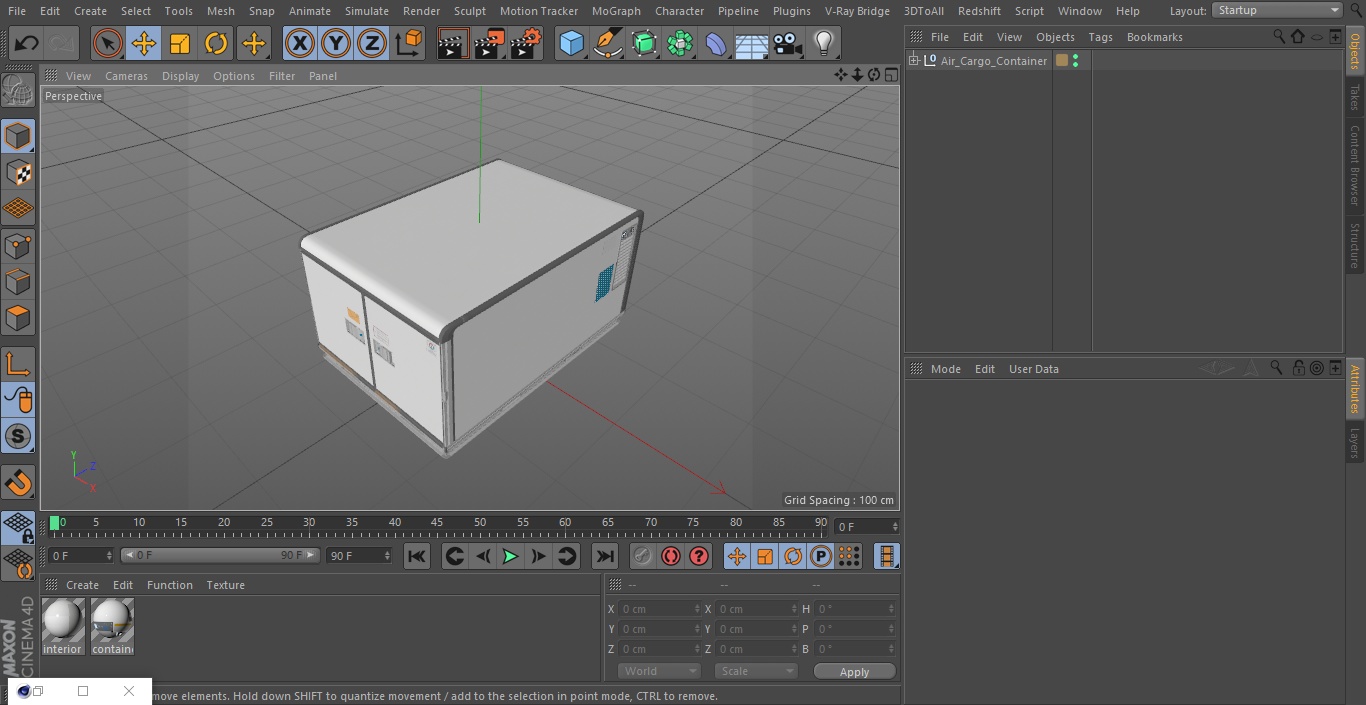Toggle autokeying button
The height and width of the screenshot is (705, 1366).
click(x=671, y=557)
